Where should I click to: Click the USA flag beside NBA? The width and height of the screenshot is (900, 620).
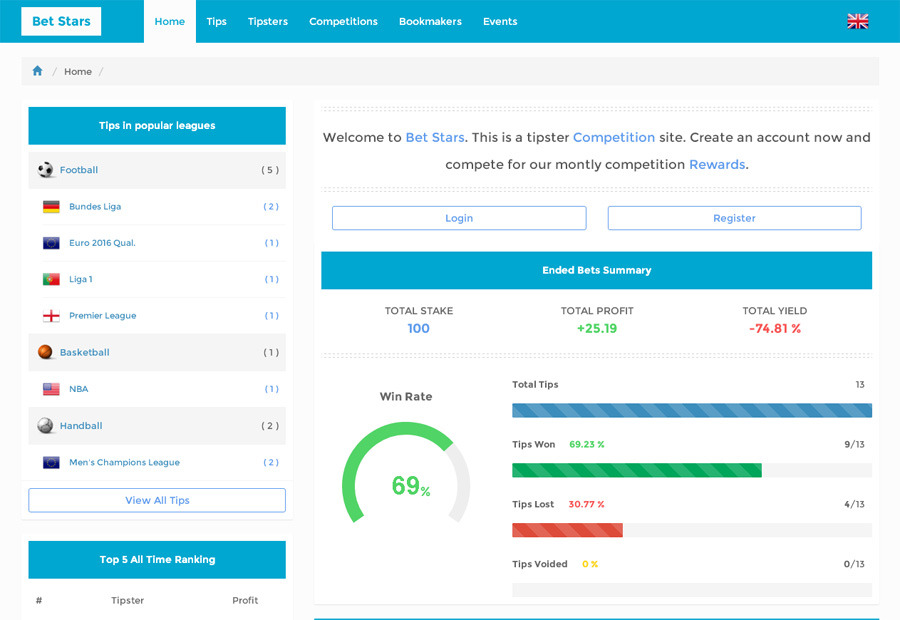[x=51, y=389]
